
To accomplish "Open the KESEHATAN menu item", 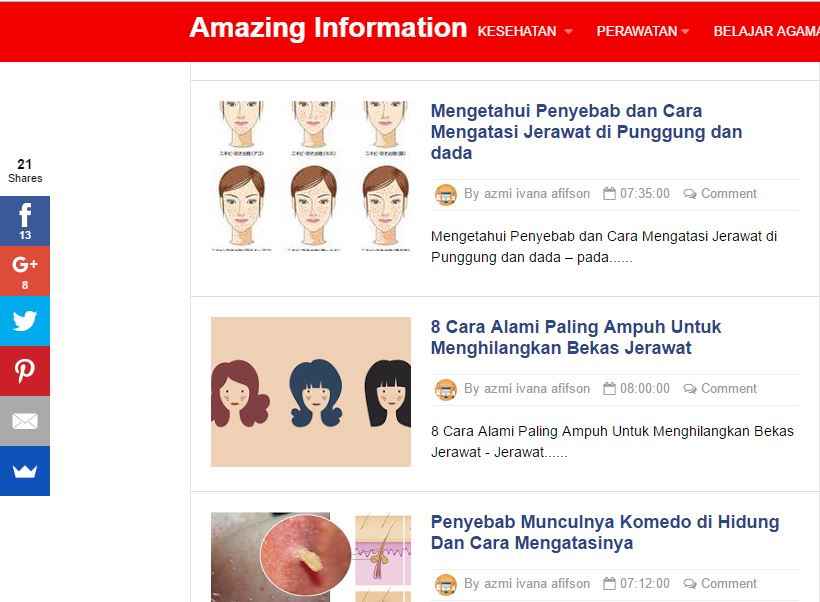I will (517, 31).
